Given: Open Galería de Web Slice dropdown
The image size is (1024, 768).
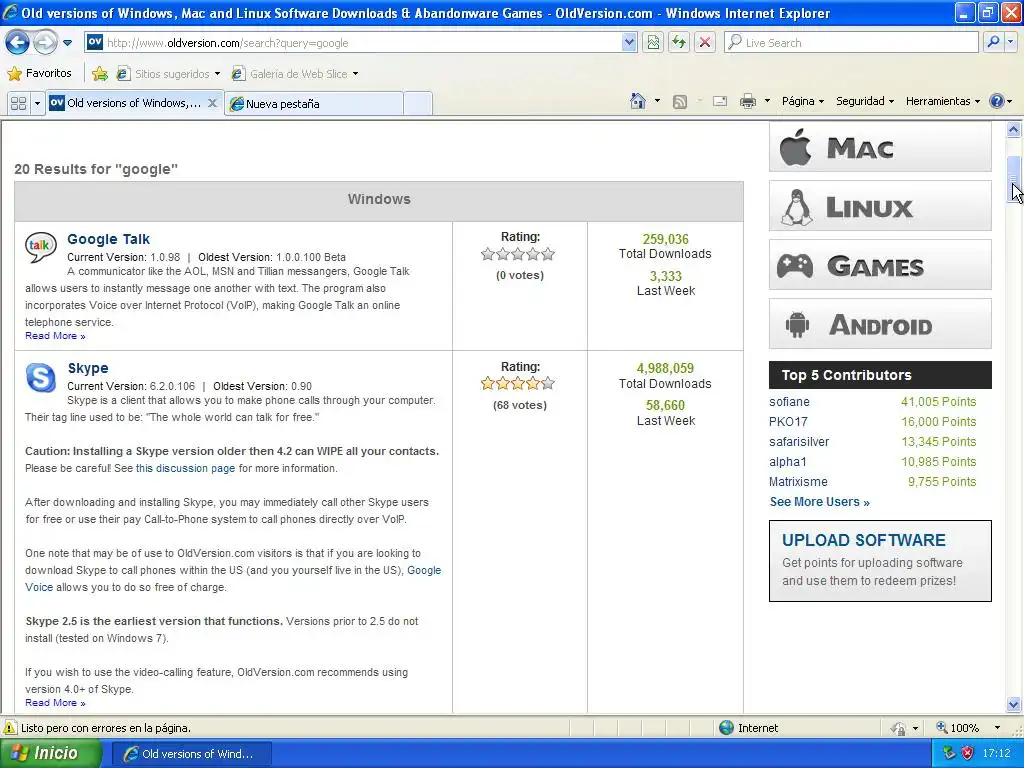Looking at the screenshot, I should coord(295,74).
